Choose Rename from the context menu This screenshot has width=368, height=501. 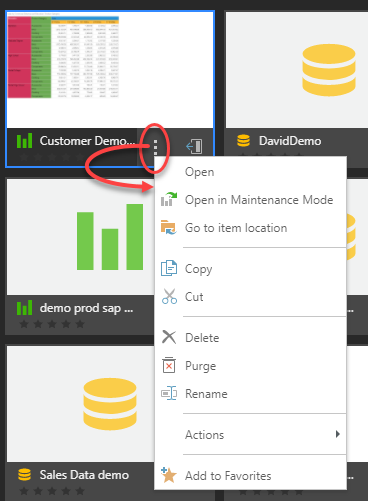click(250, 394)
